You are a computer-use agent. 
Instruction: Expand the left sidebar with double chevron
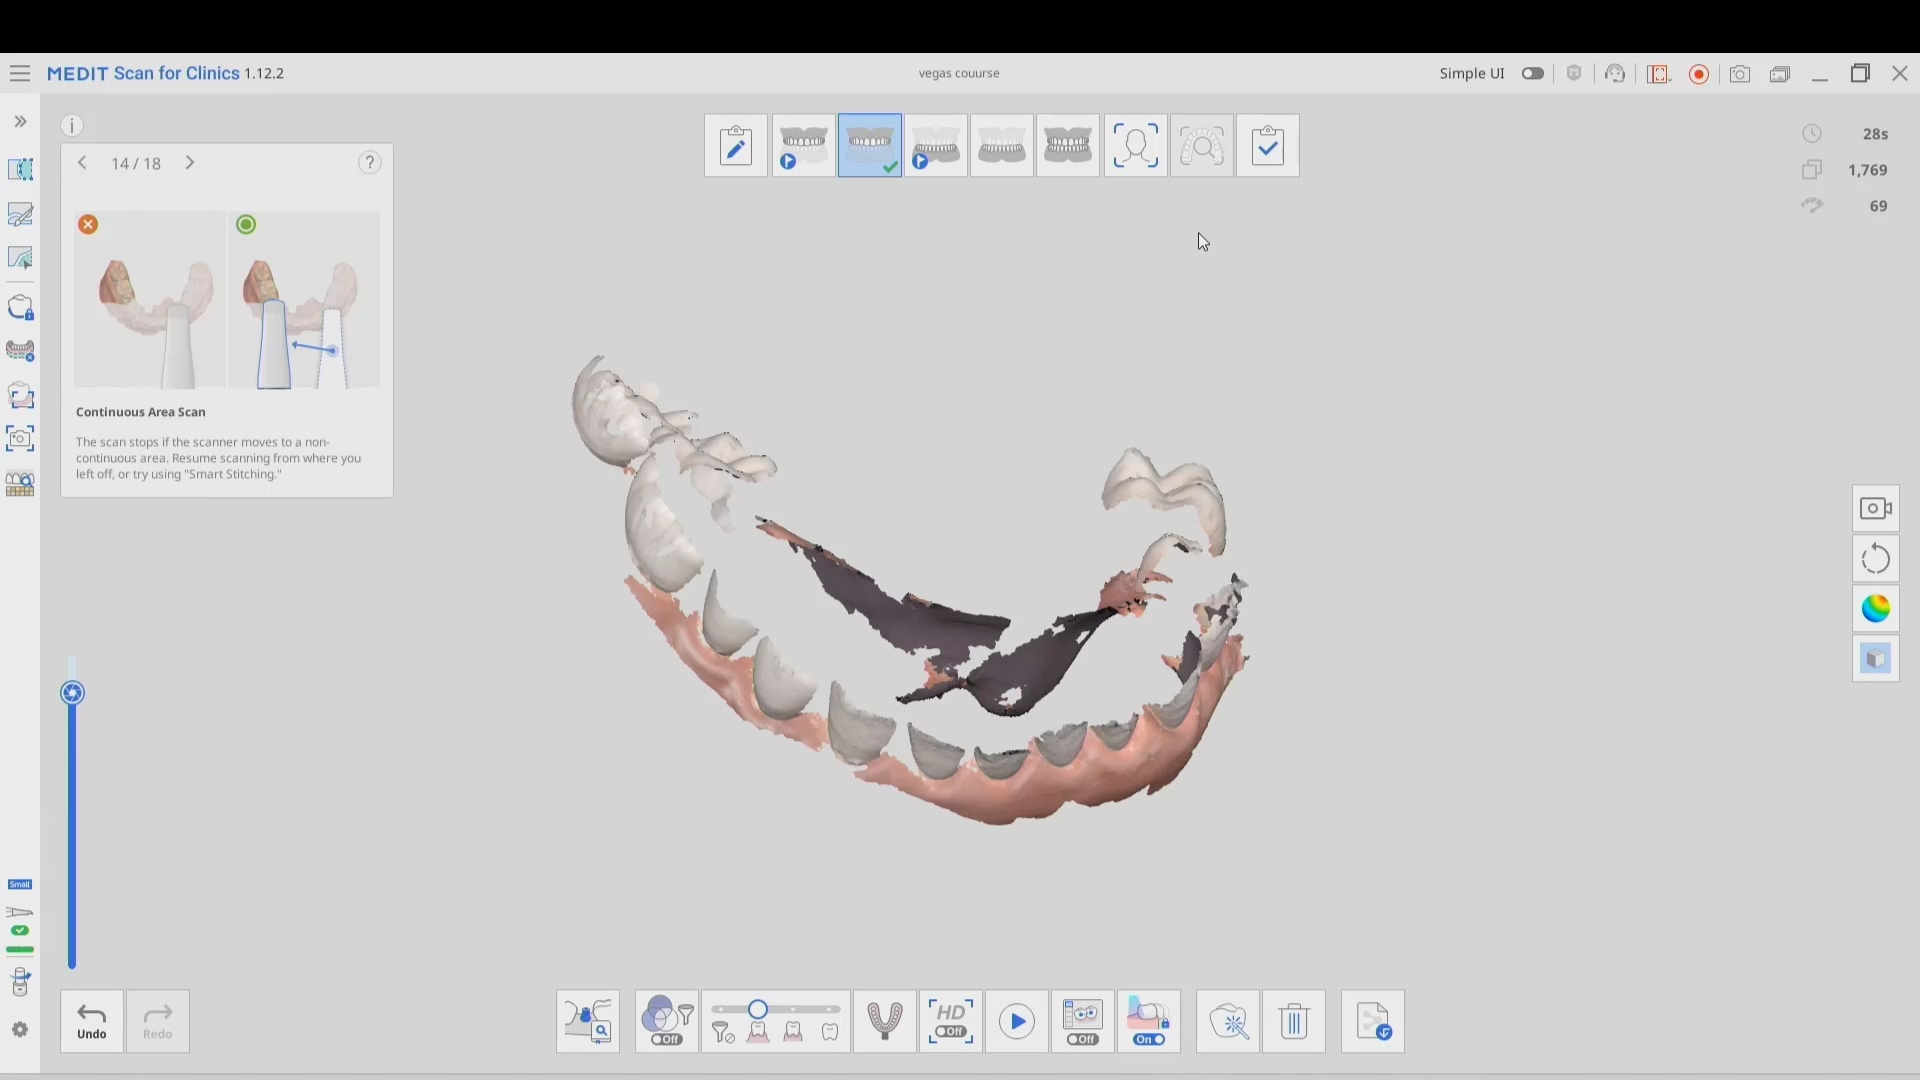pyautogui.click(x=20, y=122)
